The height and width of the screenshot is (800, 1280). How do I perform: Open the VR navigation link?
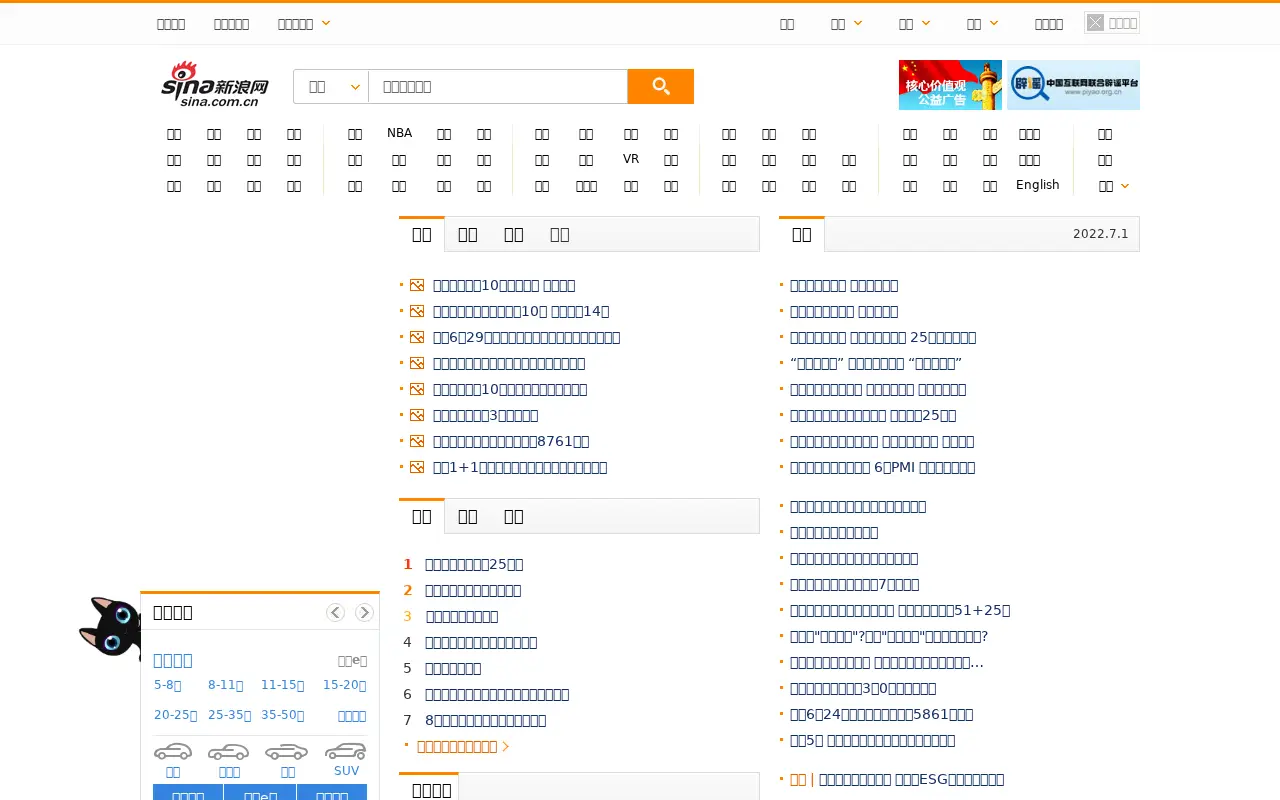click(631, 159)
